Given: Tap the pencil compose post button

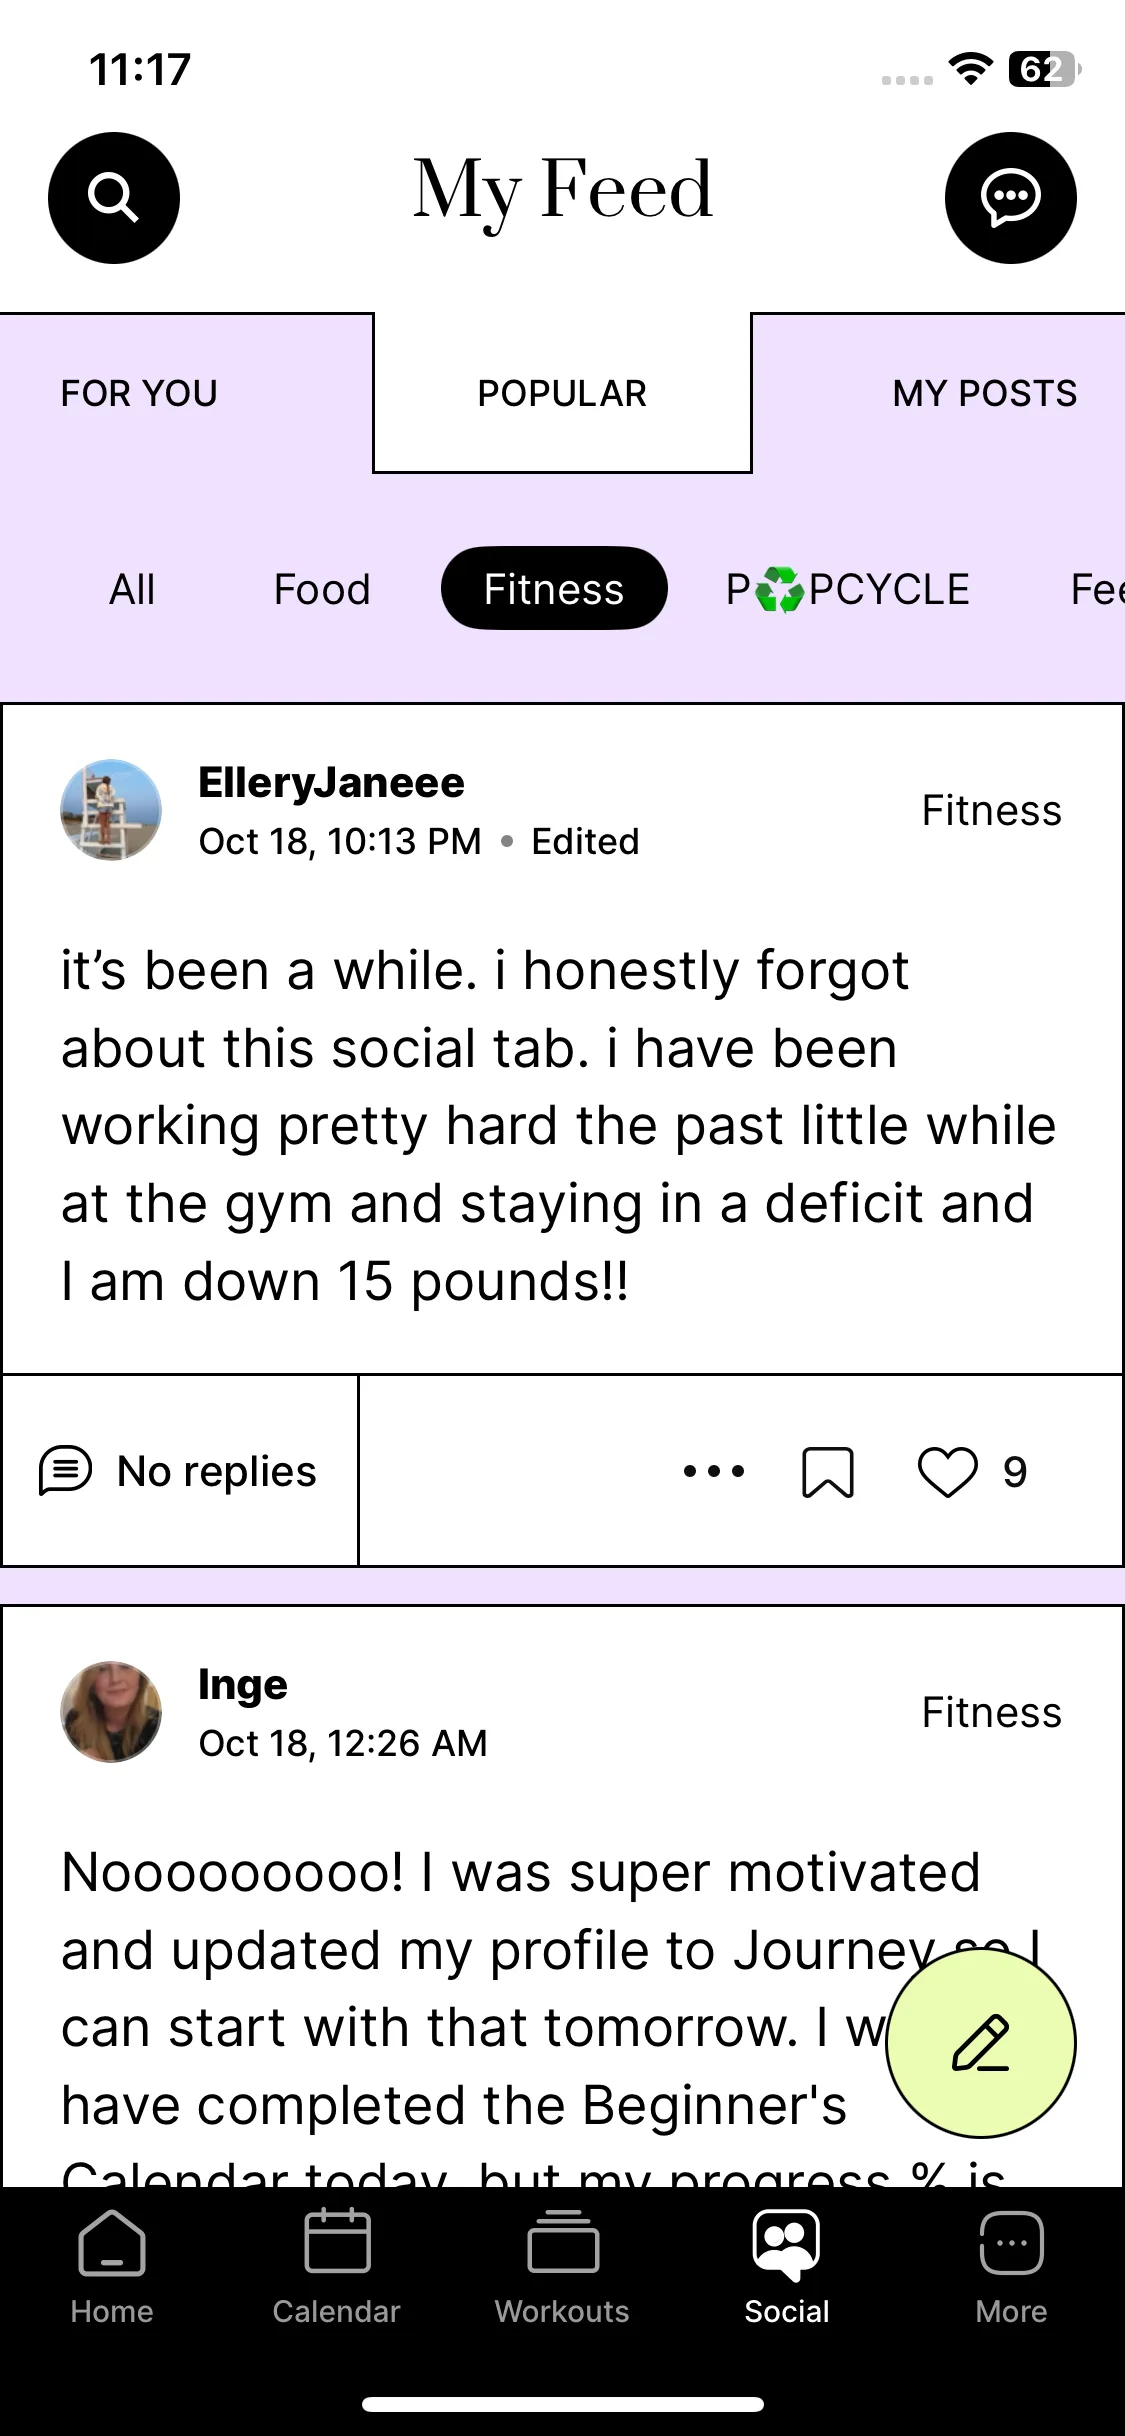Looking at the screenshot, I should point(980,2042).
